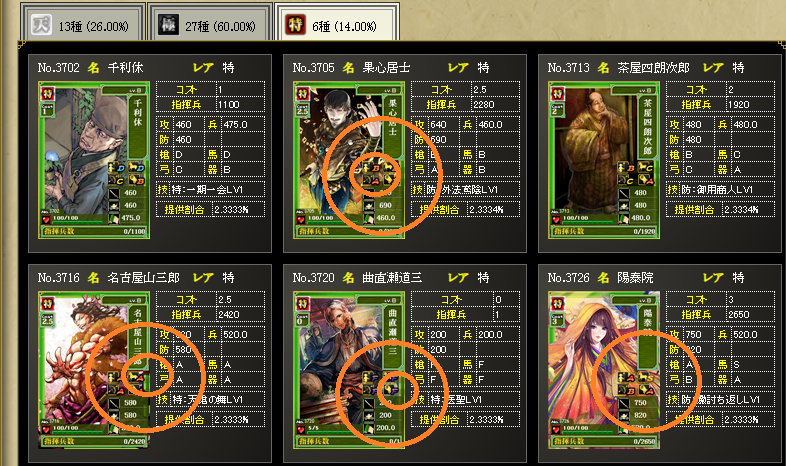Click the 提供割合 2.3333% value for 曲直瀬道三
Viewport: 786px width, 466px height.
tap(486, 419)
